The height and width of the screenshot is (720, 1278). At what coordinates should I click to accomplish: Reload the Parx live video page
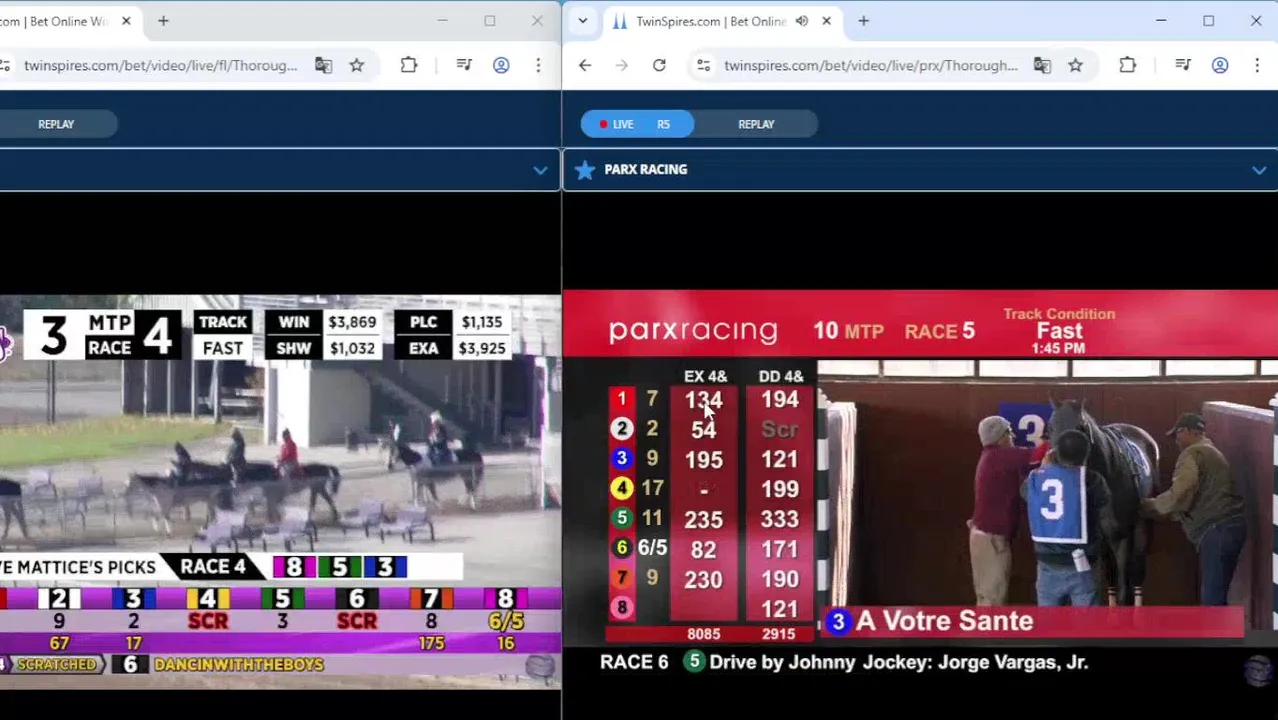pyautogui.click(x=659, y=65)
